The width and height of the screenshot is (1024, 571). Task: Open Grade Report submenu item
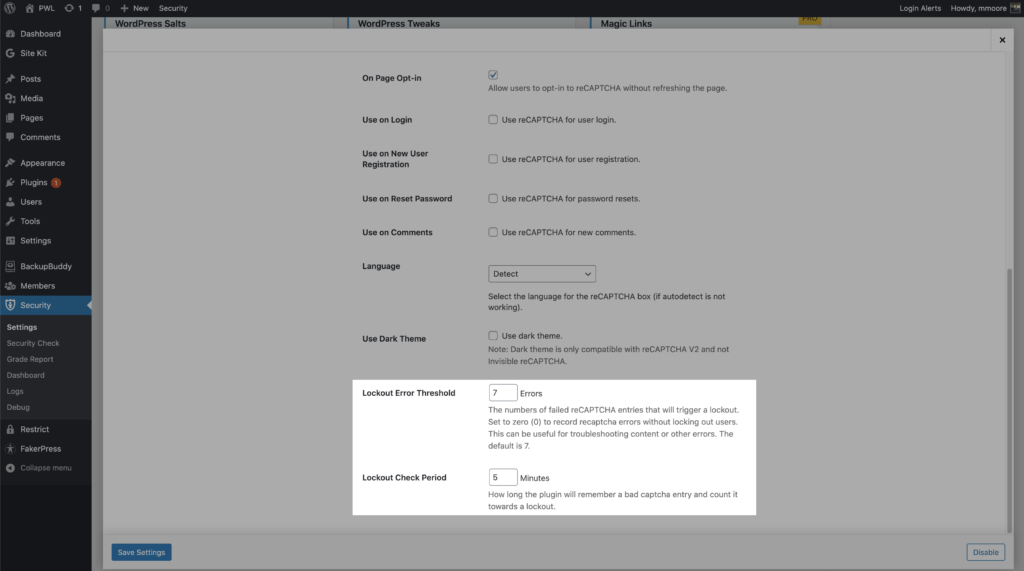(x=30, y=359)
